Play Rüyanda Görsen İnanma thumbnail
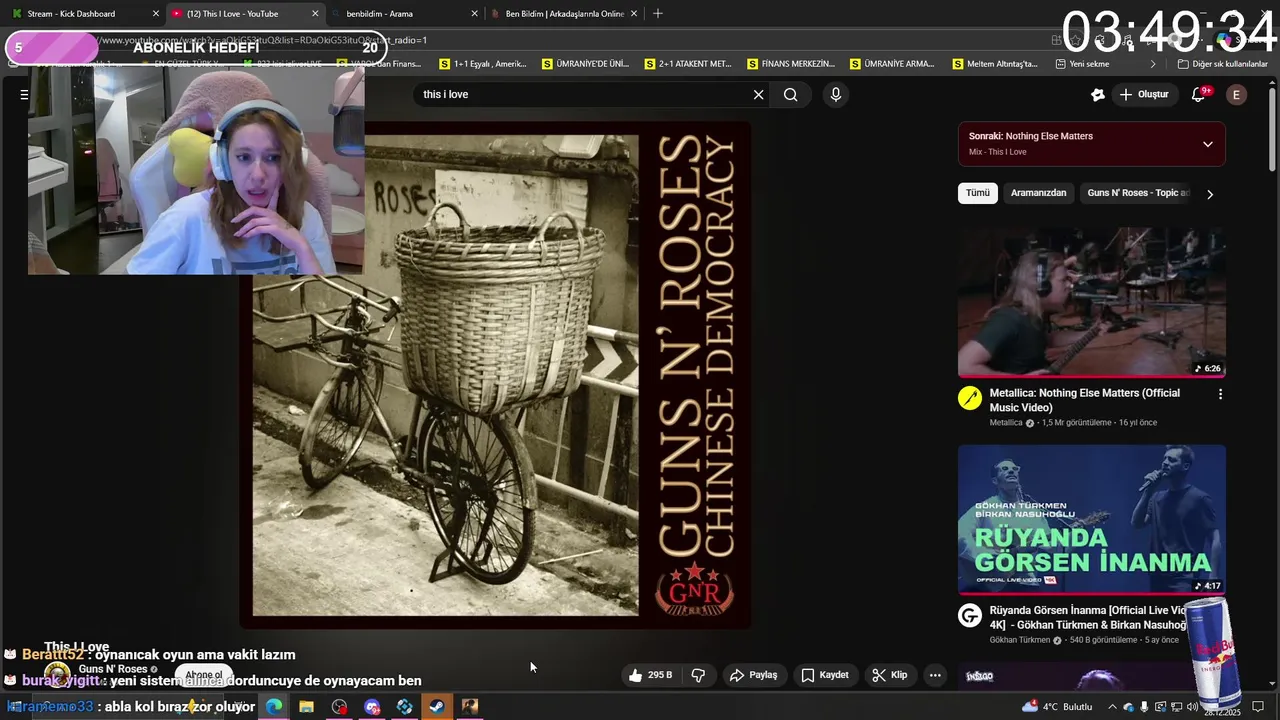1280x720 pixels. pos(1092,520)
